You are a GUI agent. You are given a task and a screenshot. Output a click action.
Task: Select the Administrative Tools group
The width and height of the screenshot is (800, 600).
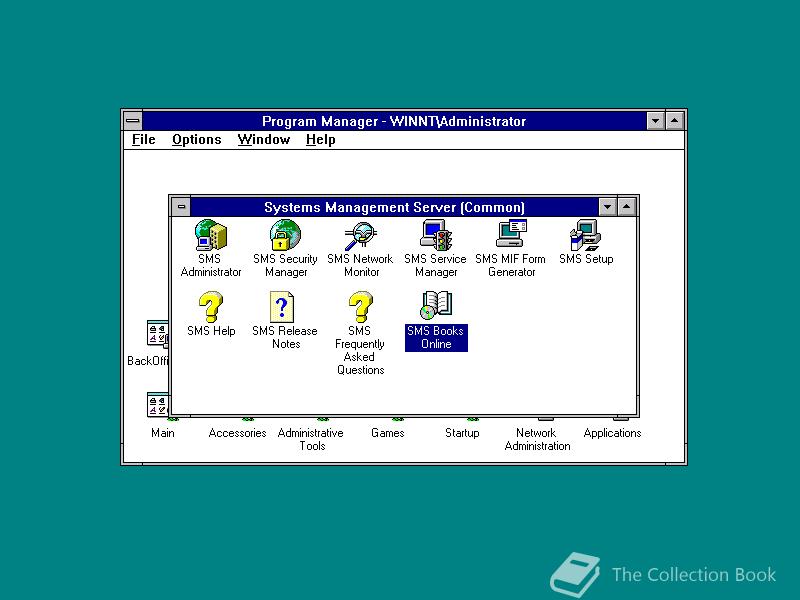(x=311, y=439)
